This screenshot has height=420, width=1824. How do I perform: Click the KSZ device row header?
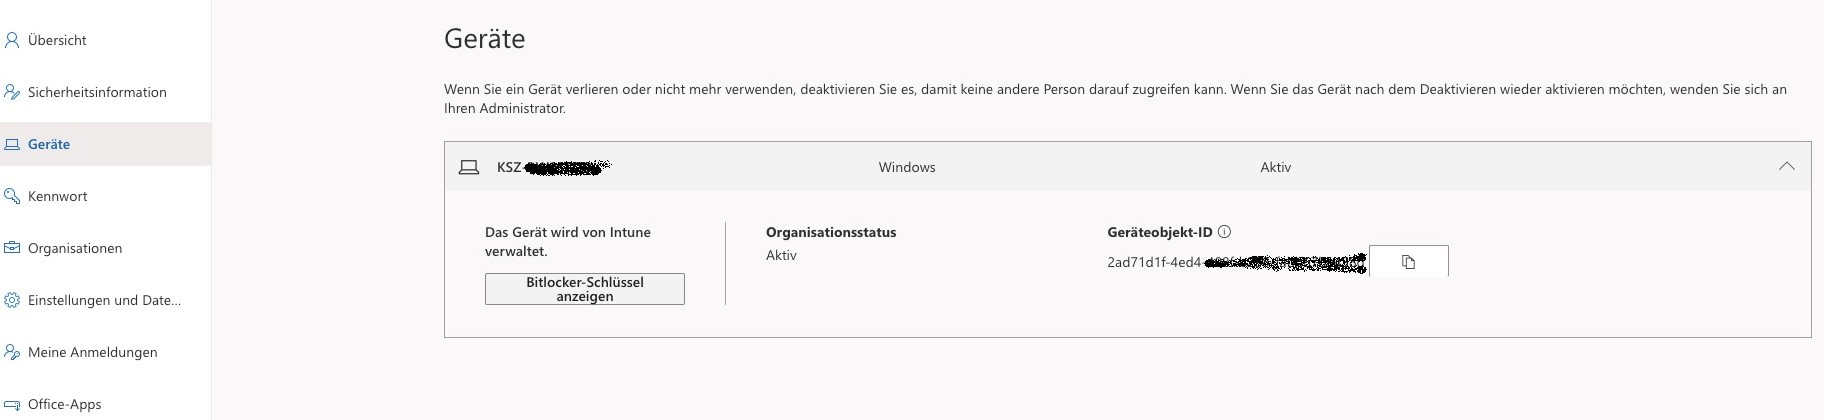pyautogui.click(x=1100, y=167)
